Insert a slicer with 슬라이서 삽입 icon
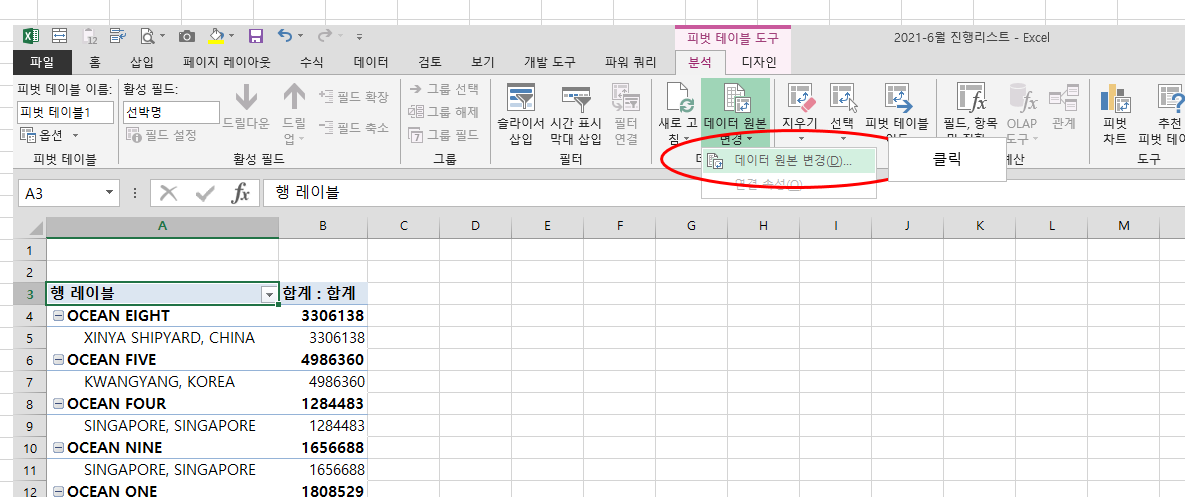Screen dimensions: 1185x497 pos(521,98)
